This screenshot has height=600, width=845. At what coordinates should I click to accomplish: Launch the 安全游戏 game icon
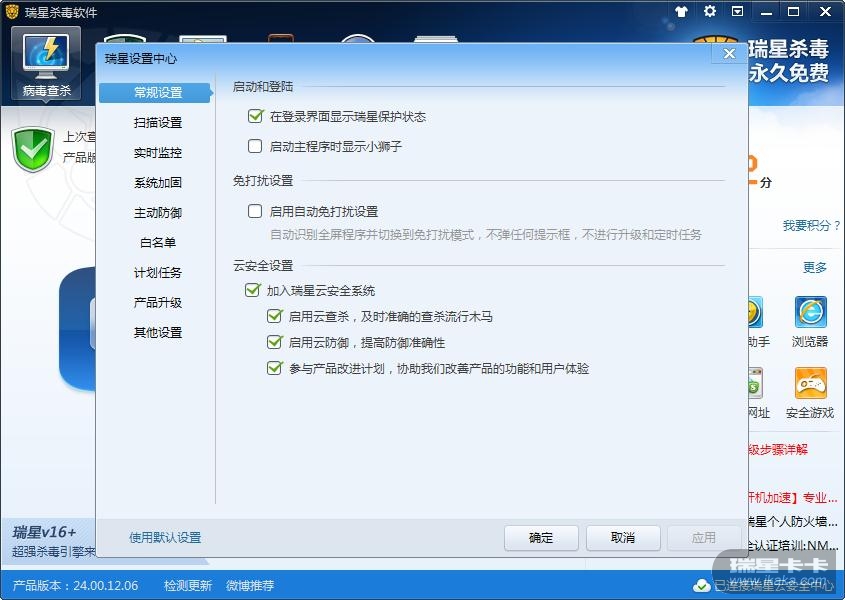pos(810,393)
